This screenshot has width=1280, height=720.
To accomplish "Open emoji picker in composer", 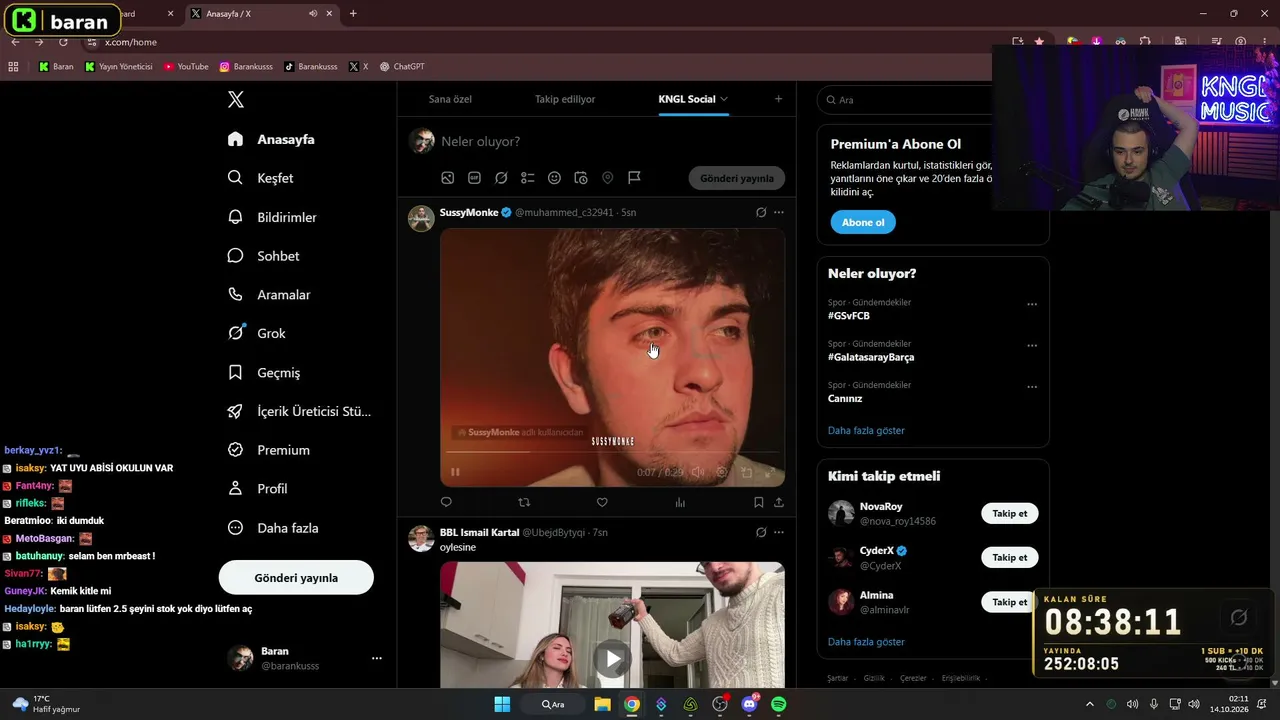I will pos(554,178).
